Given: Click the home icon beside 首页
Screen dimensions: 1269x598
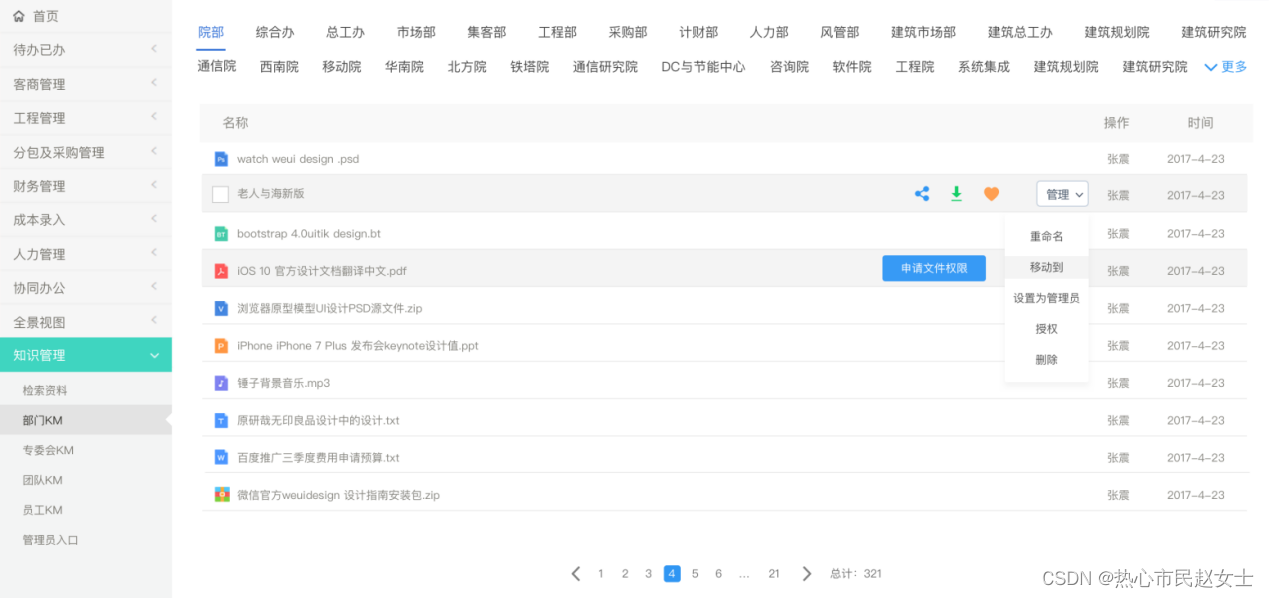Looking at the screenshot, I should tap(19, 16).
